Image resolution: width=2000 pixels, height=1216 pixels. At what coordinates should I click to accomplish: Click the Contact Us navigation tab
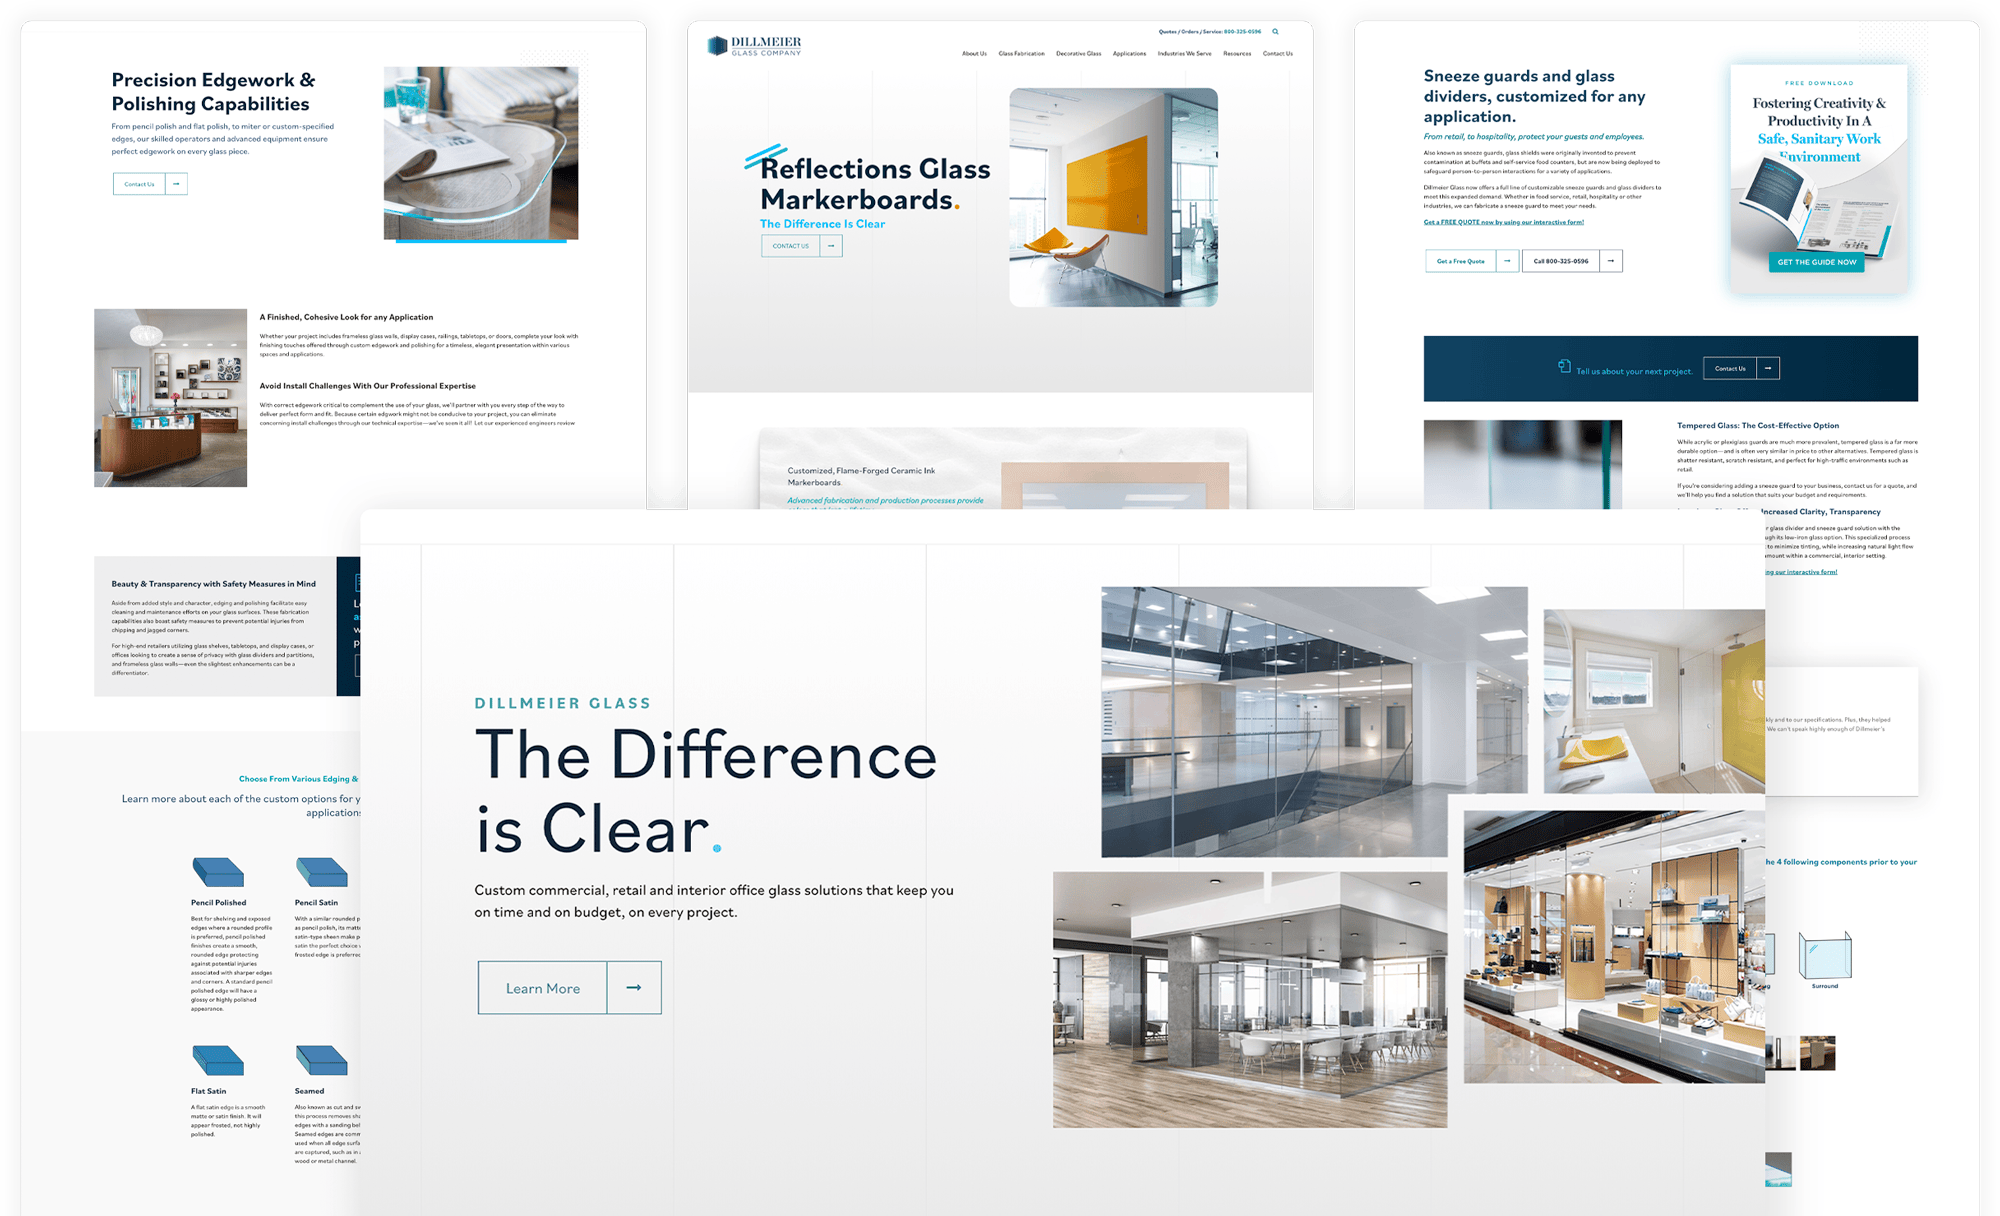point(1279,53)
